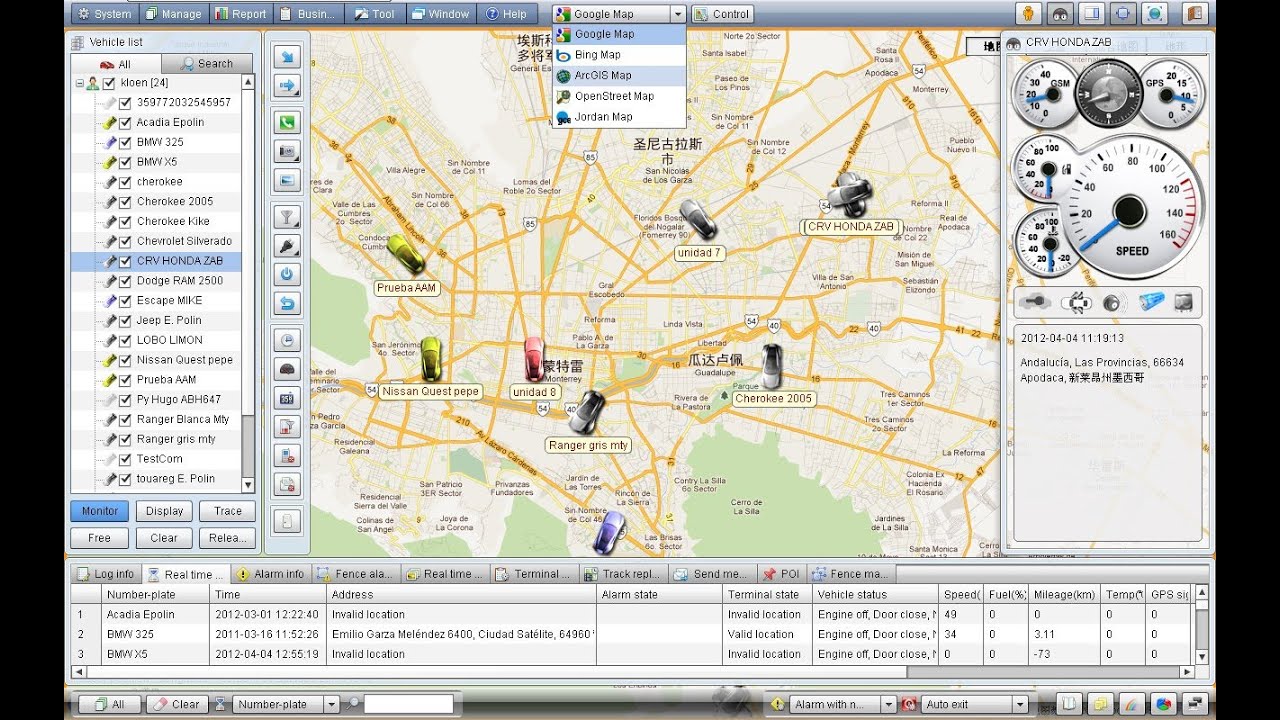The height and width of the screenshot is (720, 1280).
Task: Open the Auto exit dropdown
Action: click(x=1019, y=704)
